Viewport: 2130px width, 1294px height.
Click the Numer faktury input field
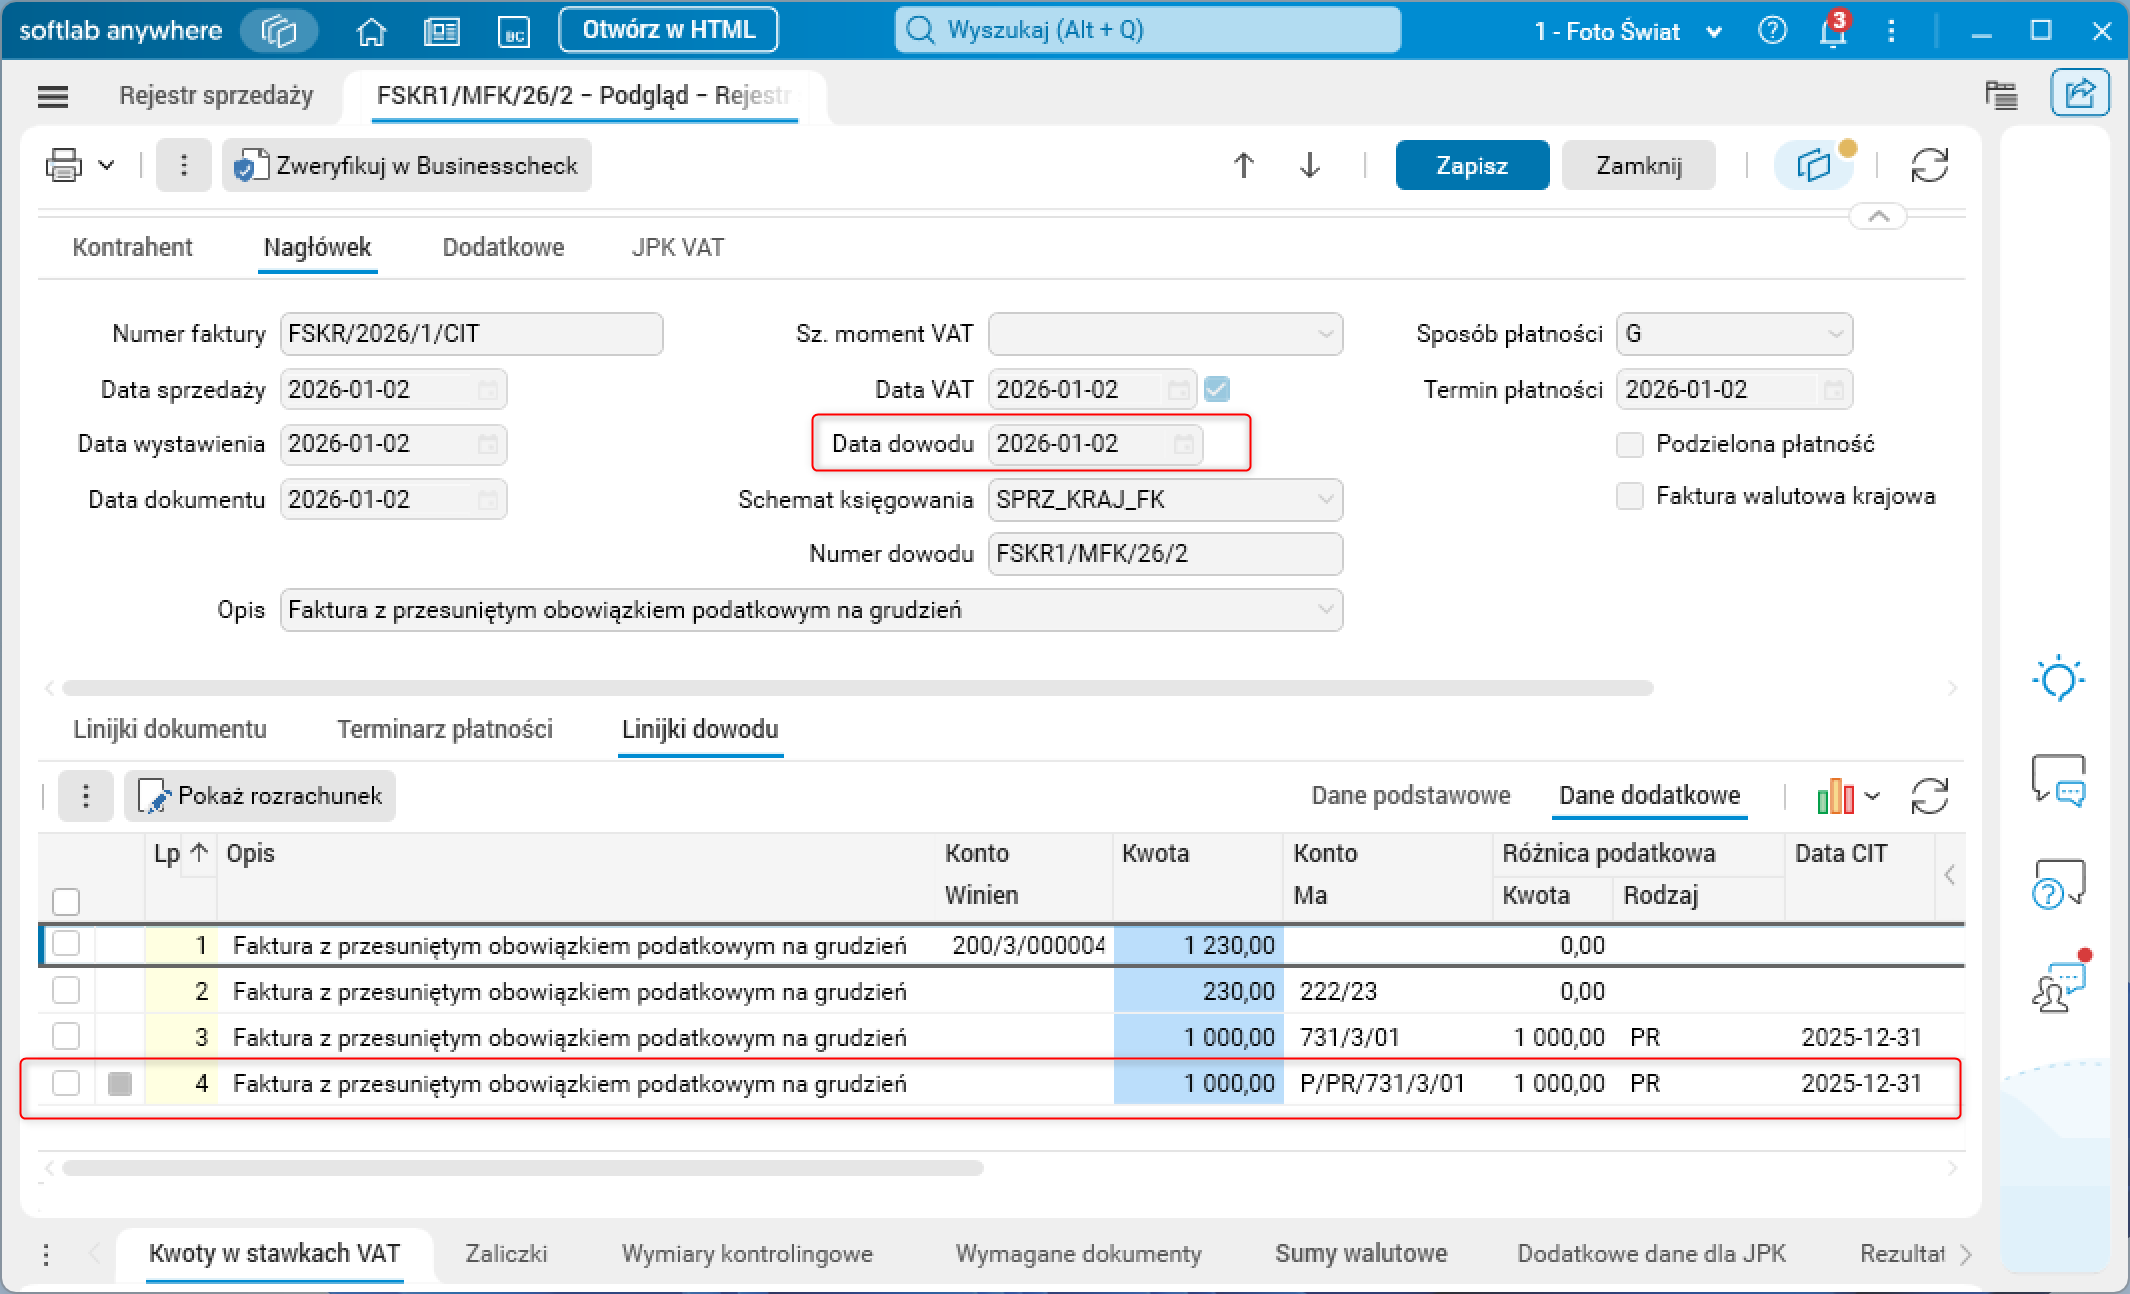click(x=471, y=334)
